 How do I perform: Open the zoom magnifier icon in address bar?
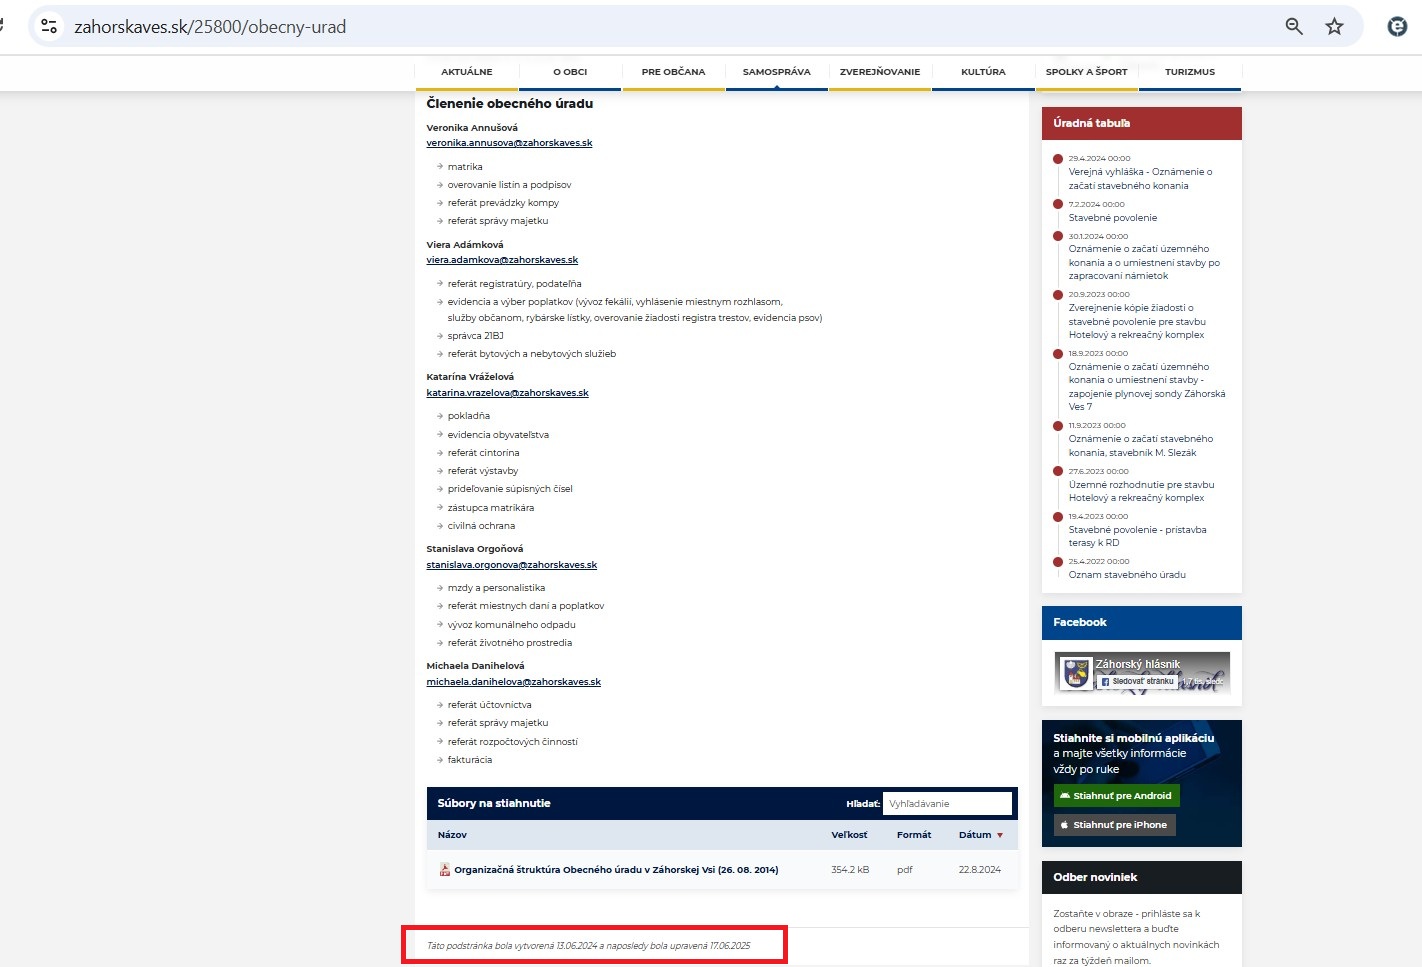pos(1294,27)
